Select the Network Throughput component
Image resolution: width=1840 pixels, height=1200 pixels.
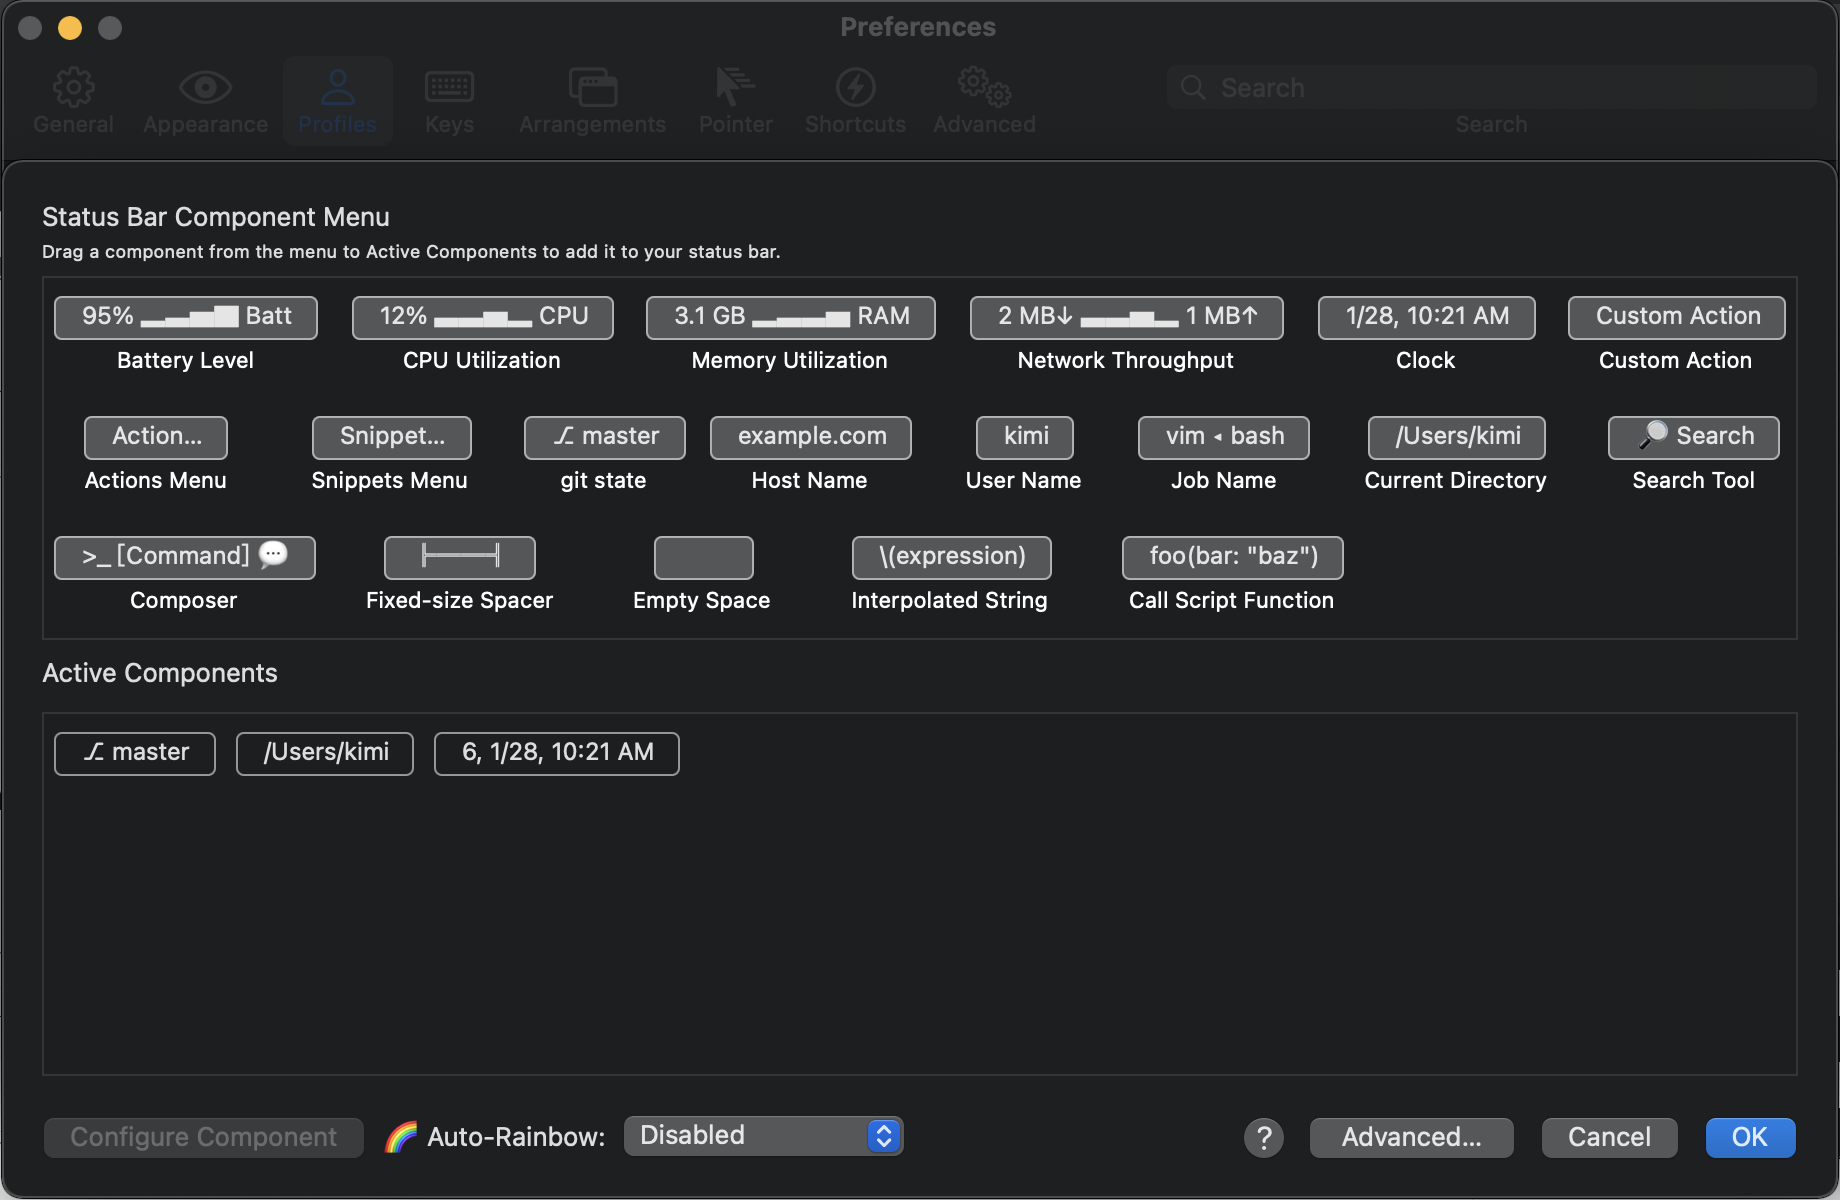click(x=1125, y=317)
